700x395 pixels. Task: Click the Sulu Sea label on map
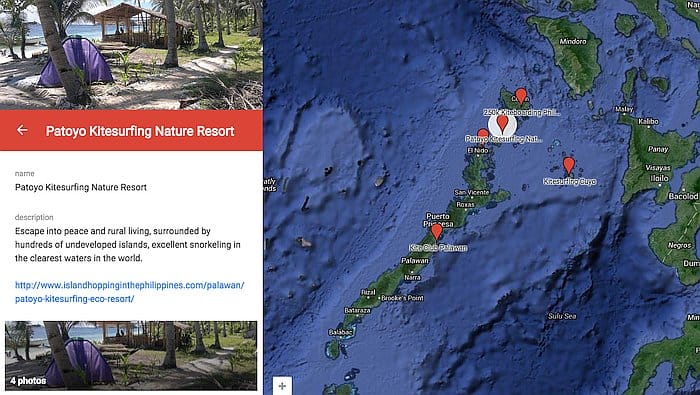pyautogui.click(x=562, y=316)
